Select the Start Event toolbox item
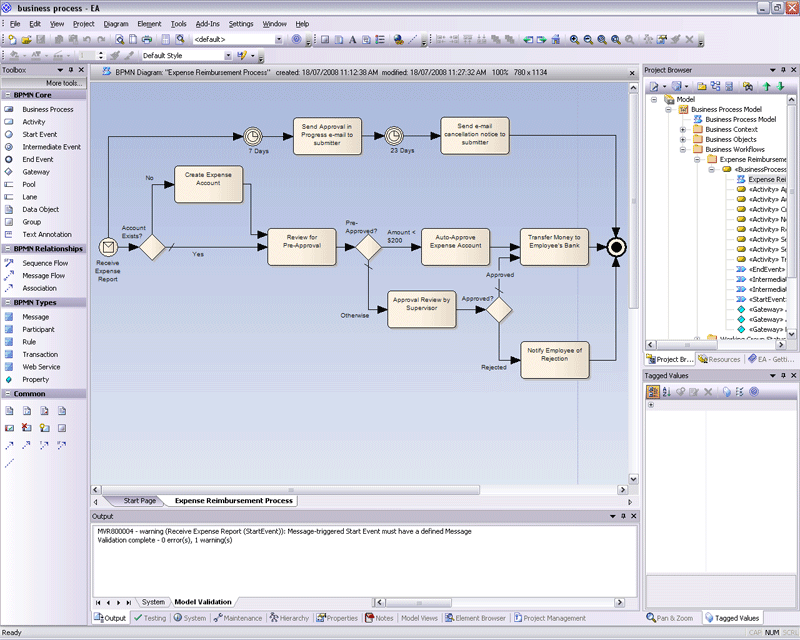 (x=39, y=134)
